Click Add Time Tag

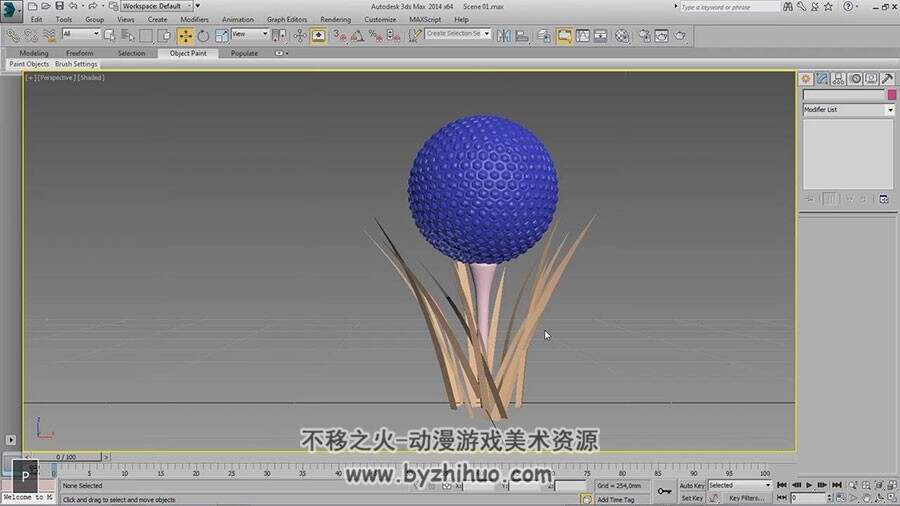616,500
